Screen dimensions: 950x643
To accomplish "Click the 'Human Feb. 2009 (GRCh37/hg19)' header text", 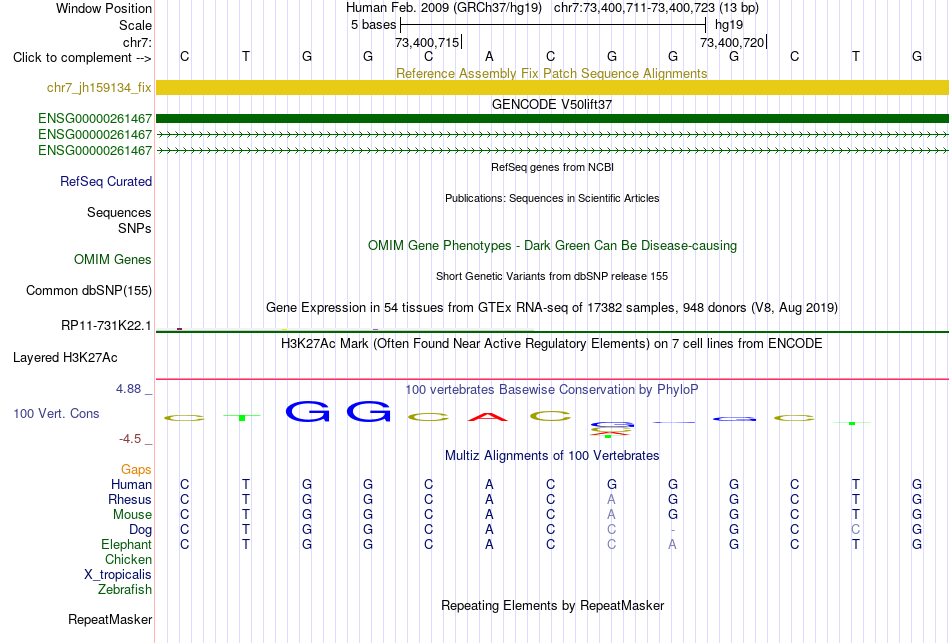I will (x=443, y=8).
